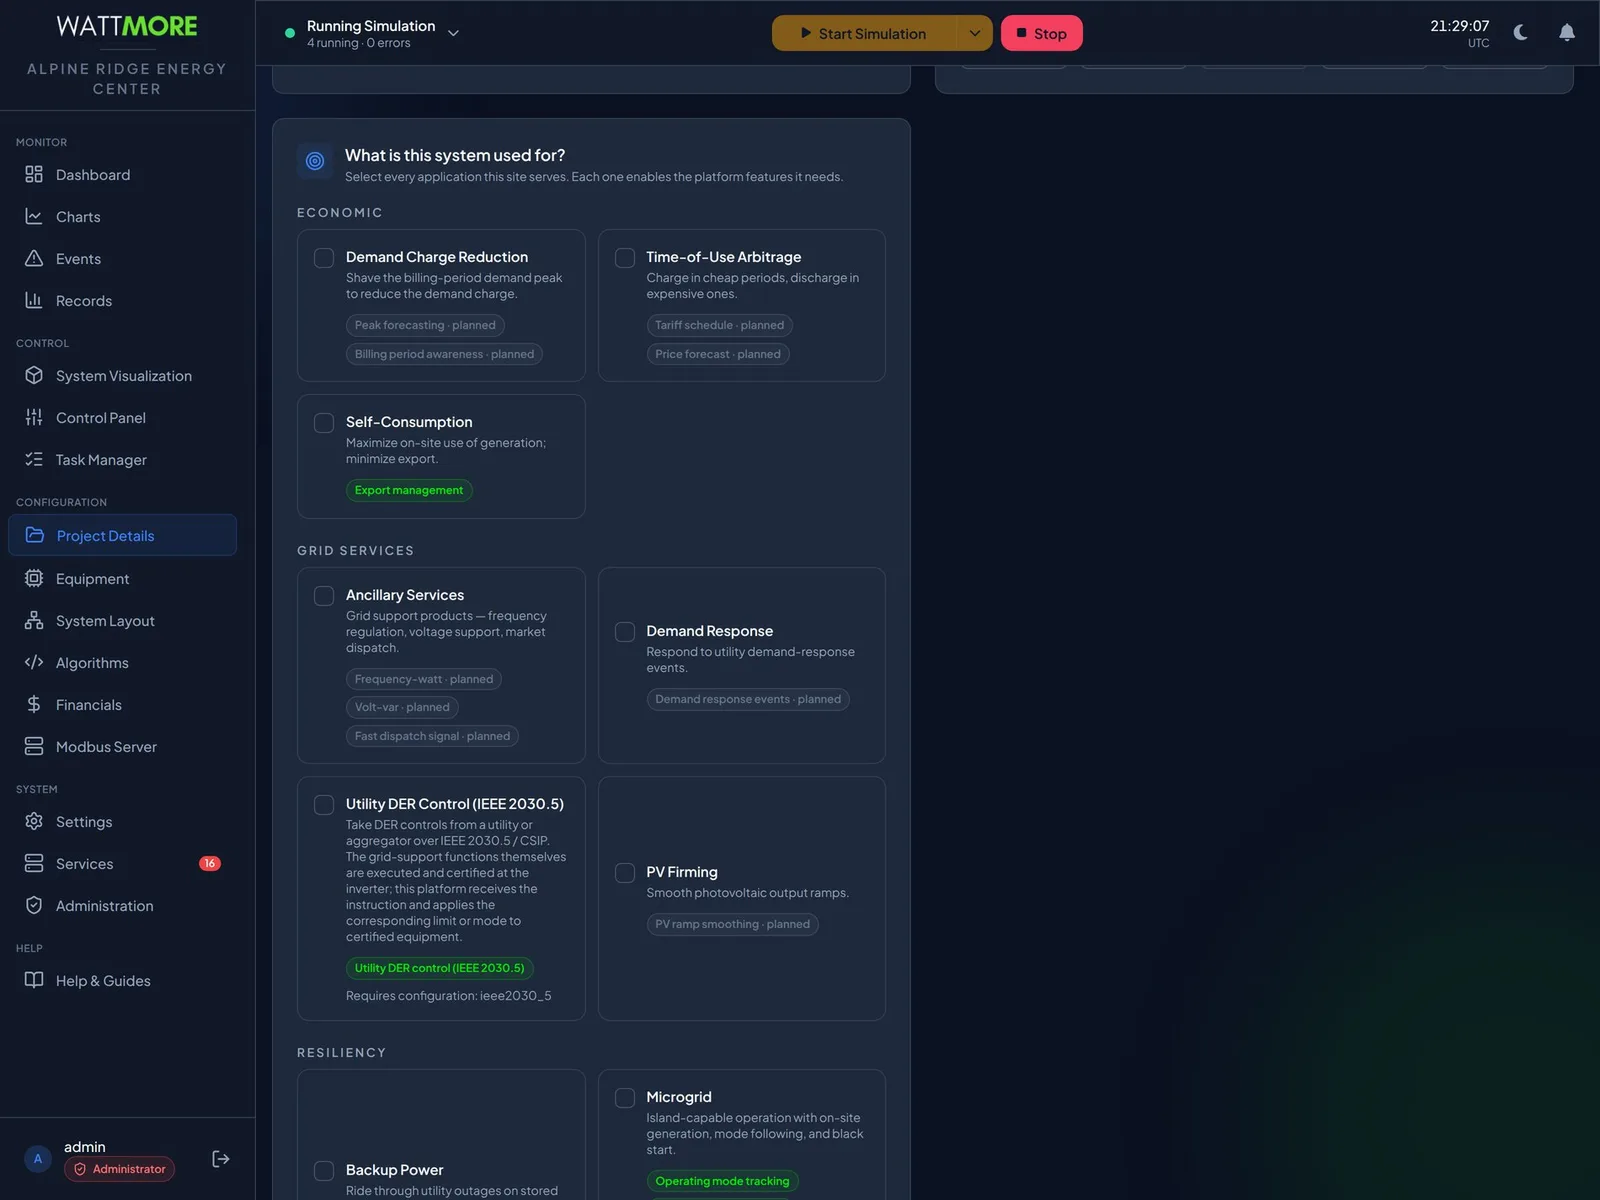Enable the Microgrid checkbox

(625, 1098)
